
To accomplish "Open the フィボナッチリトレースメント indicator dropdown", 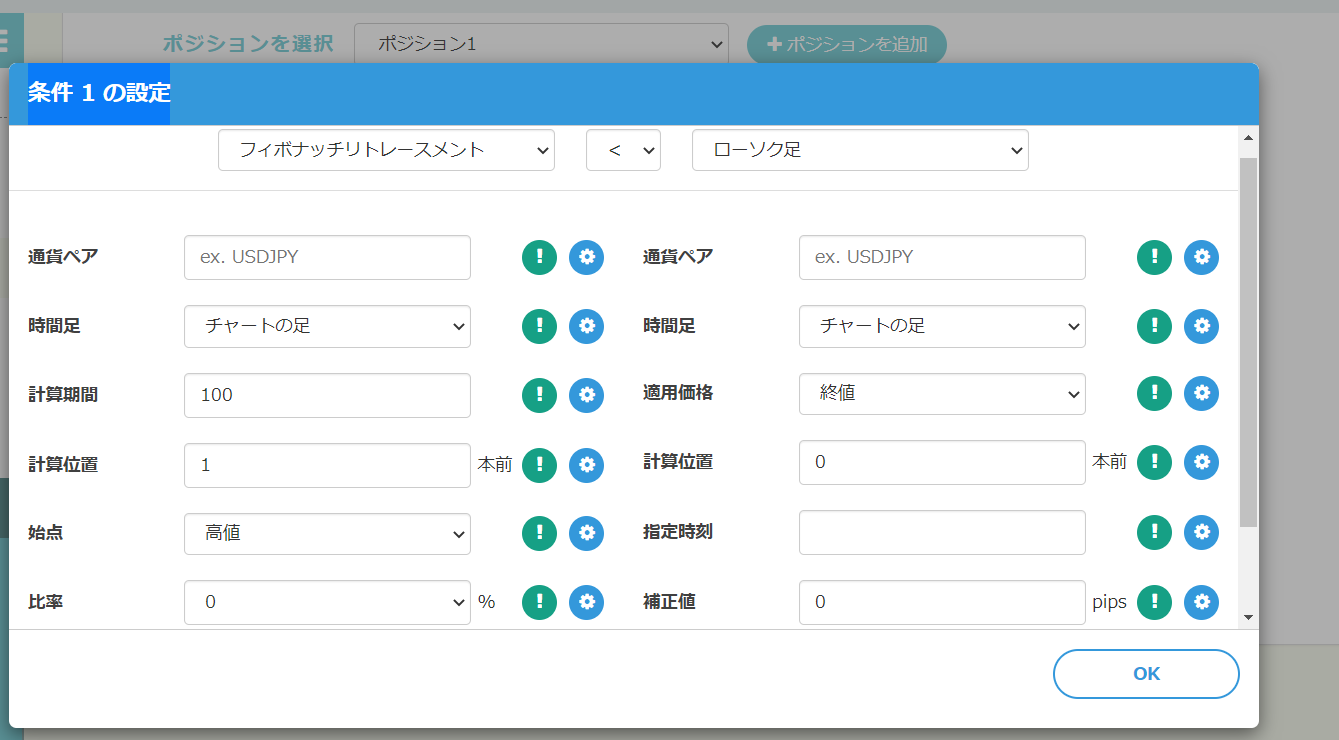I will pos(386,150).
